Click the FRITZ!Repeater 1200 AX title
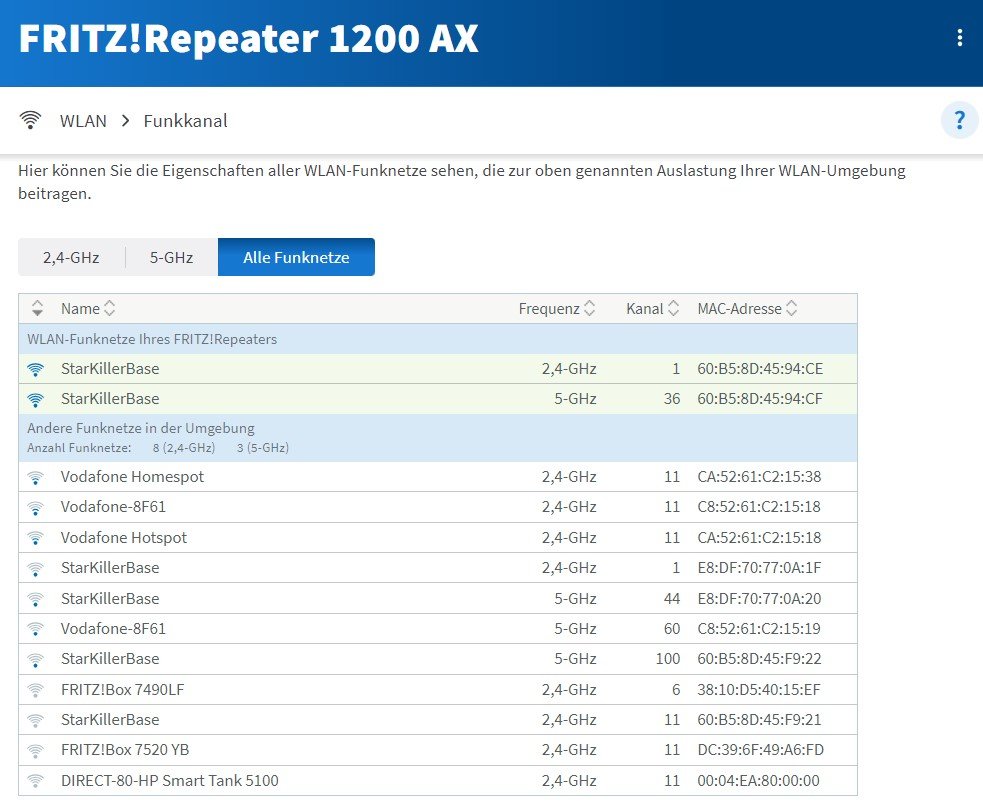The height and width of the screenshot is (807, 983). (x=248, y=38)
